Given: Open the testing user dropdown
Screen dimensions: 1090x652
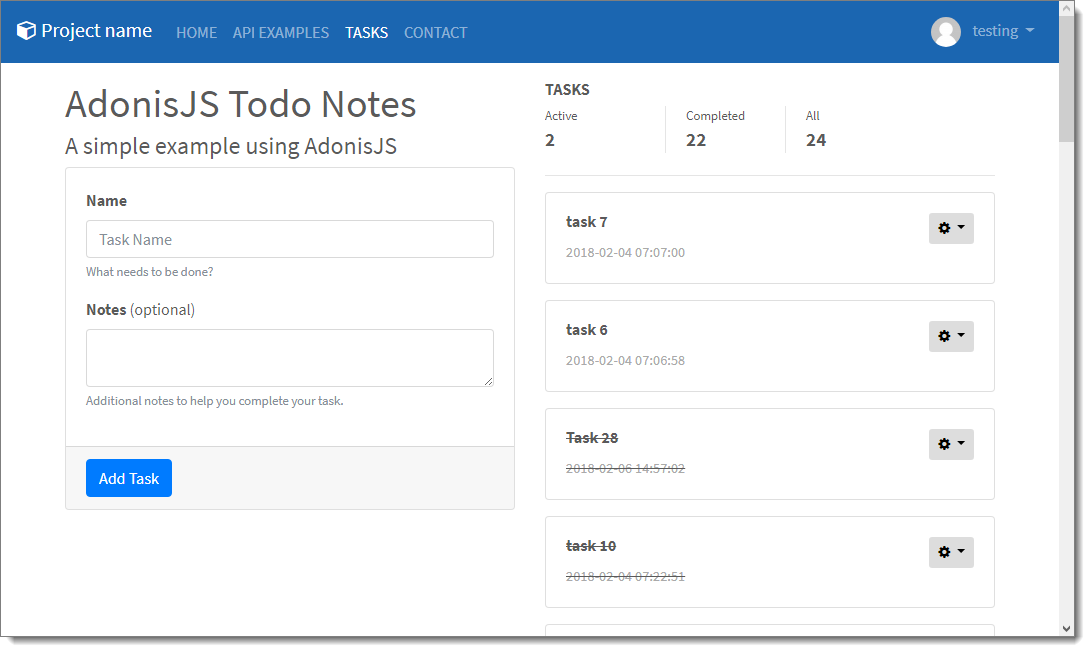Looking at the screenshot, I should [x=1003, y=31].
